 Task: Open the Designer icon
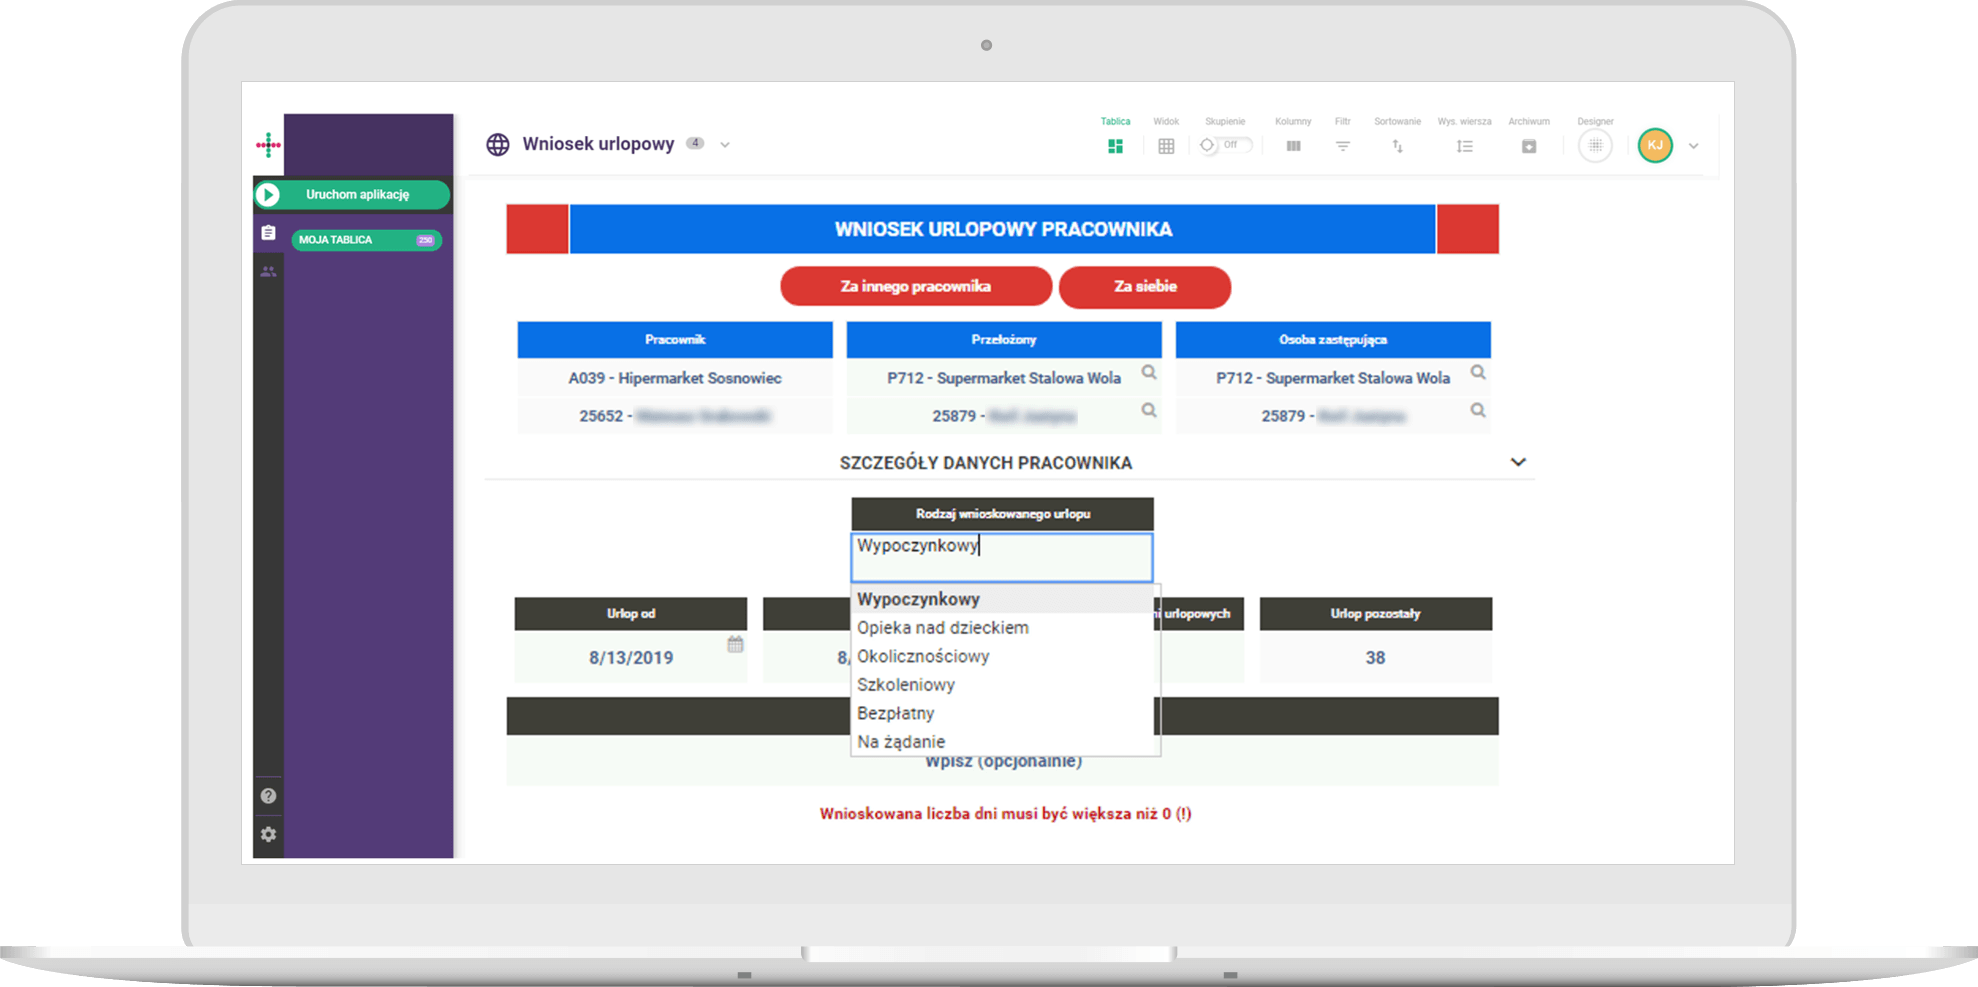(x=1595, y=146)
